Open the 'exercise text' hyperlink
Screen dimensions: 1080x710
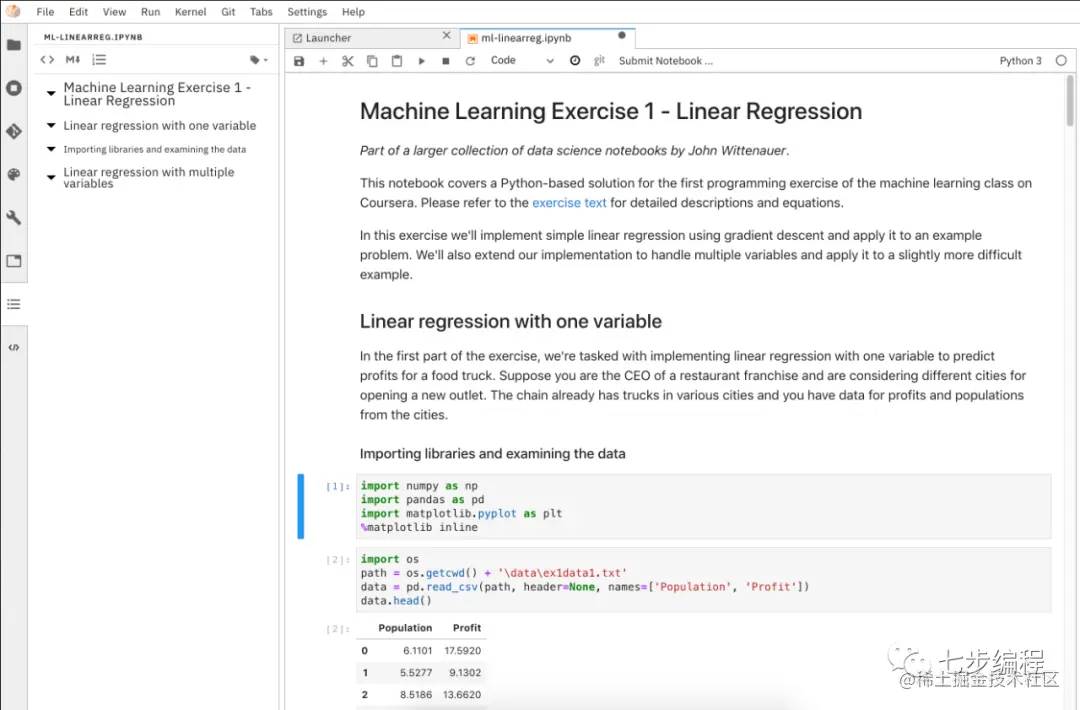pos(569,202)
